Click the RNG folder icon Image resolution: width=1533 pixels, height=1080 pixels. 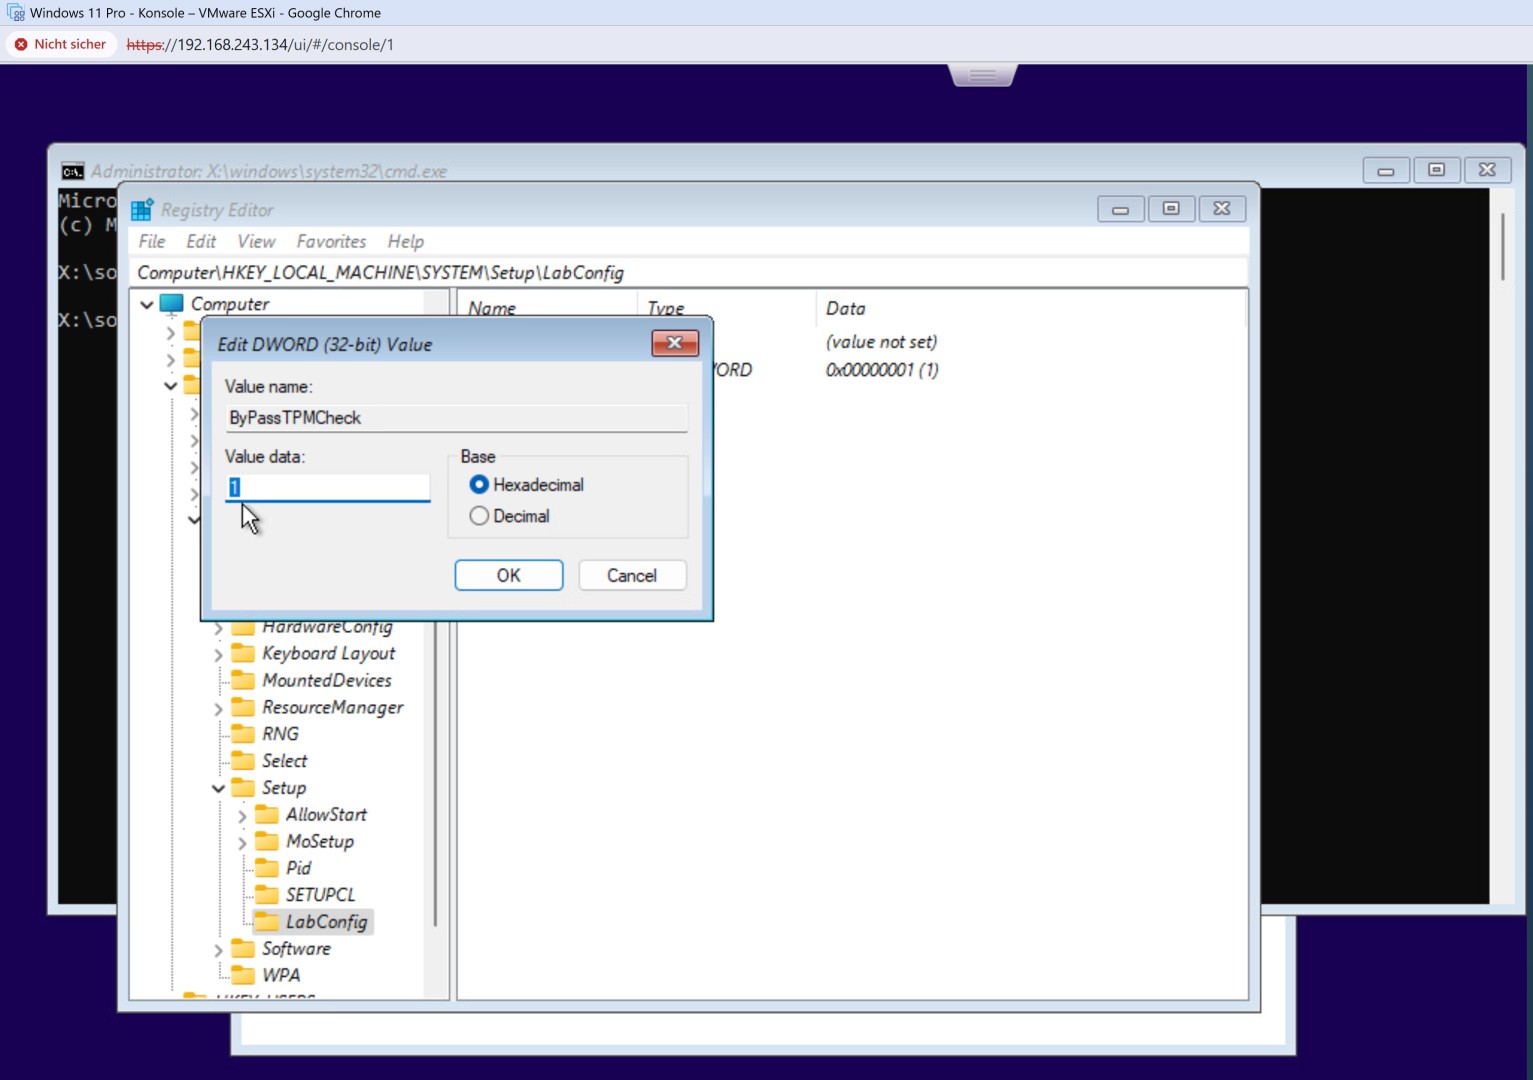(243, 734)
